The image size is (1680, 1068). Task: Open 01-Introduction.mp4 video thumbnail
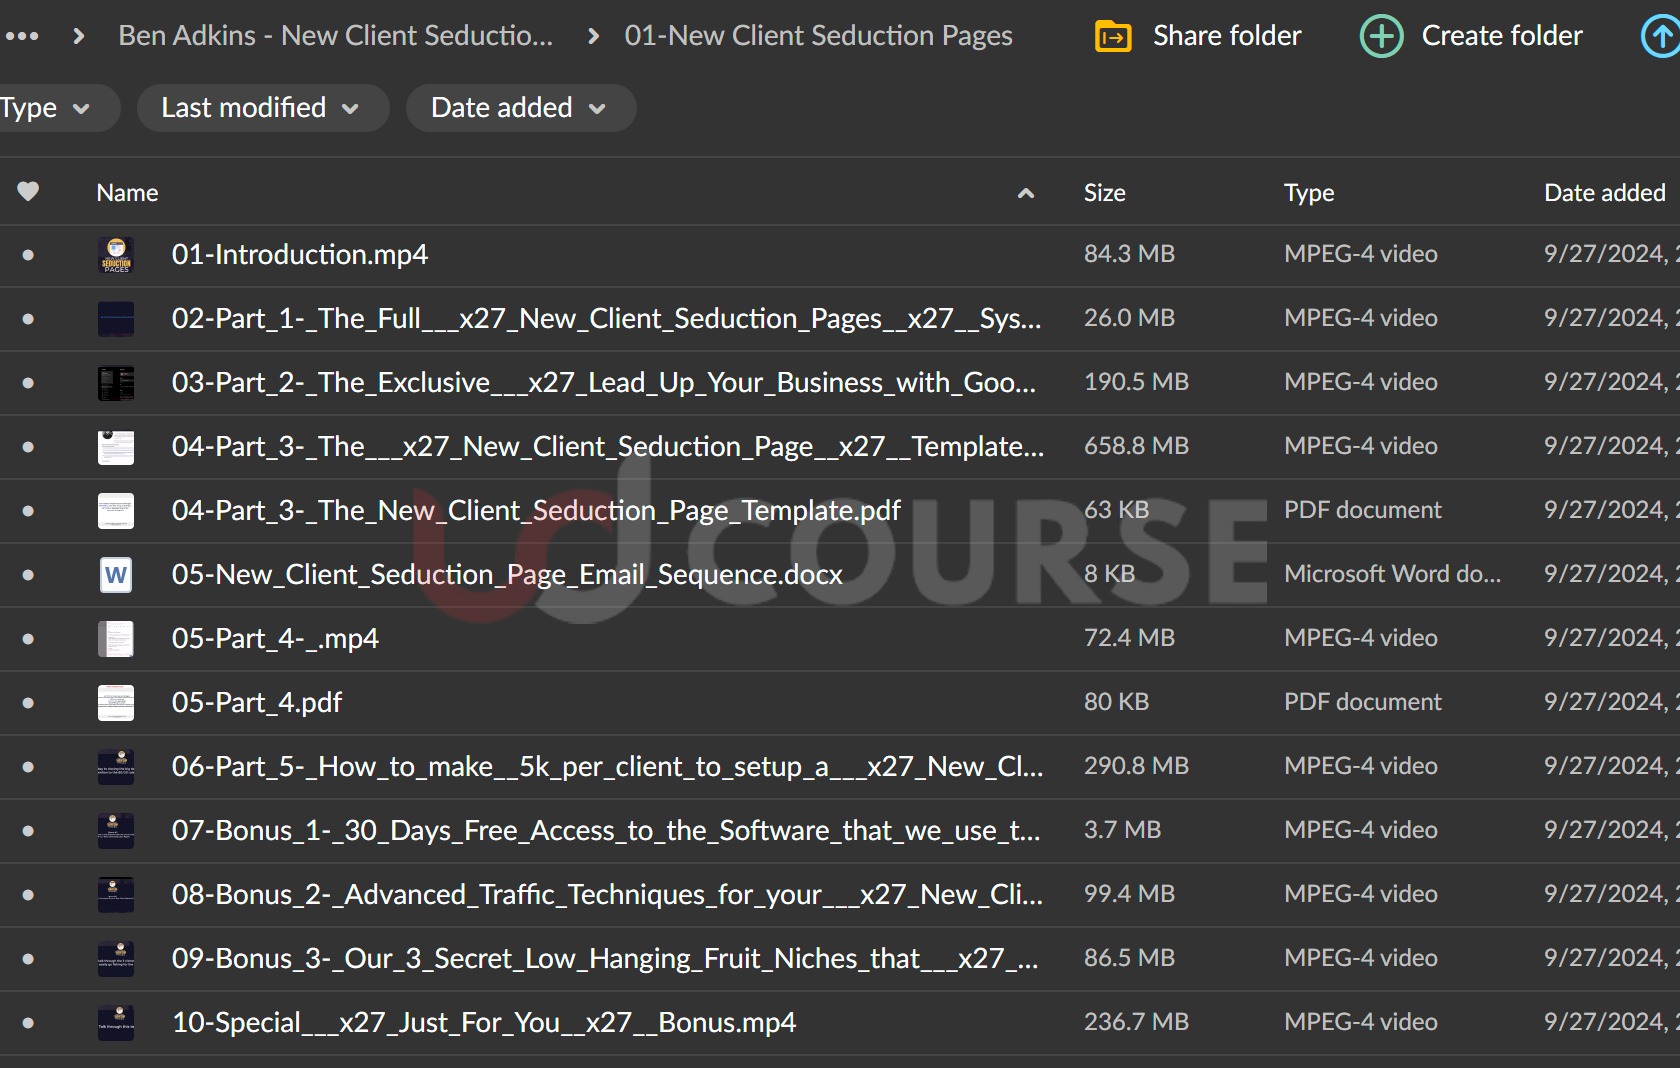116,255
